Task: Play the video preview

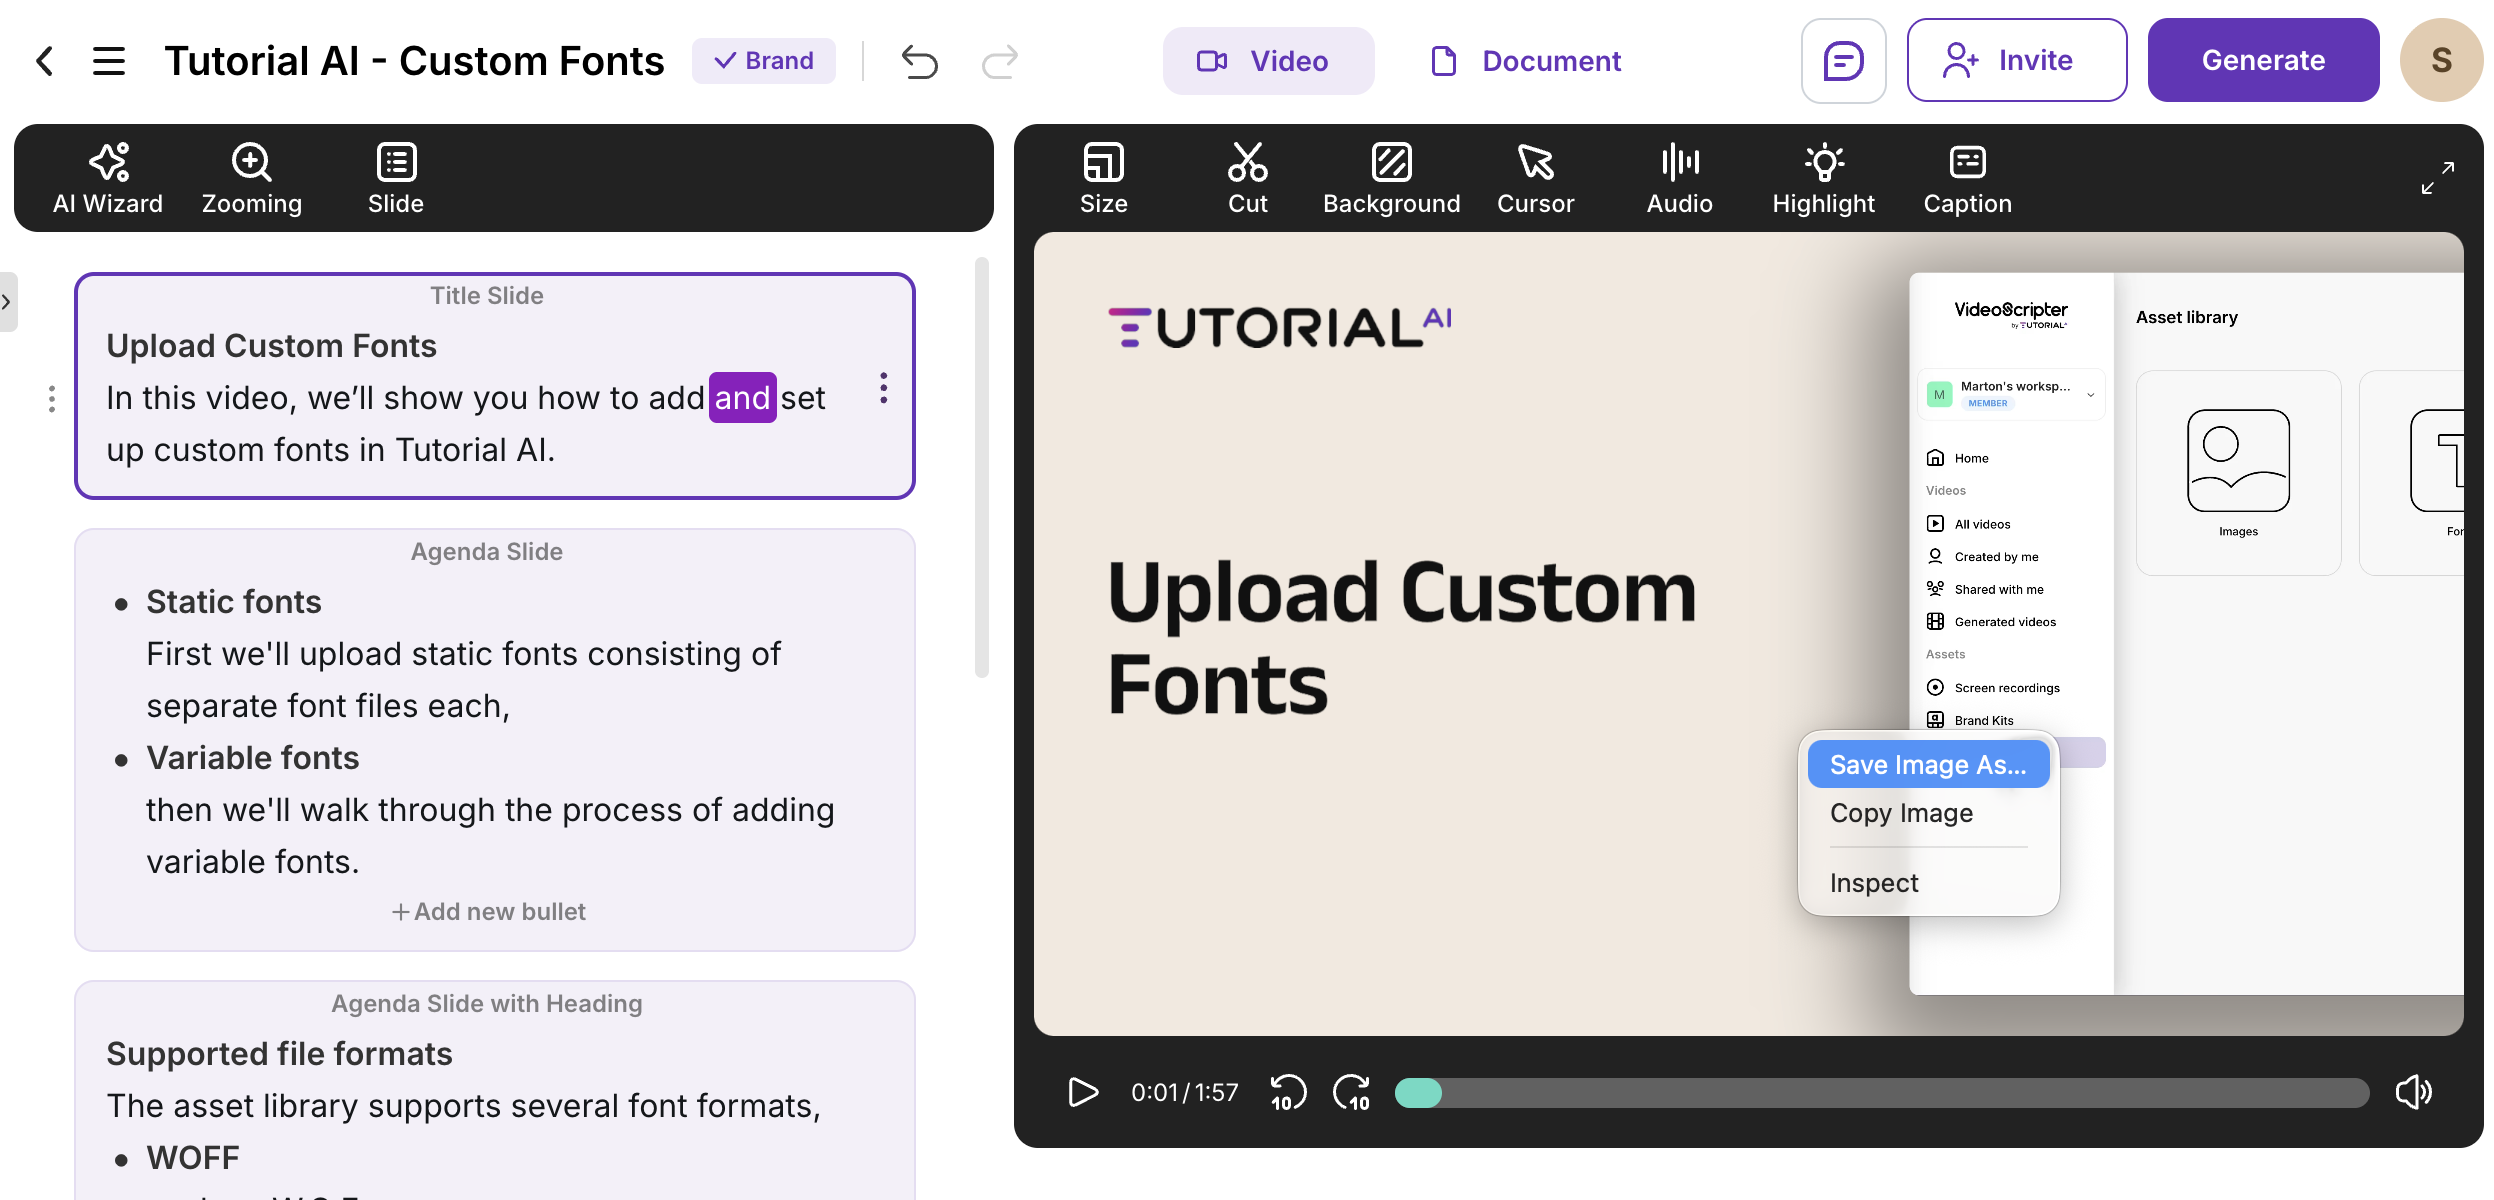Action: pos(1082,1092)
